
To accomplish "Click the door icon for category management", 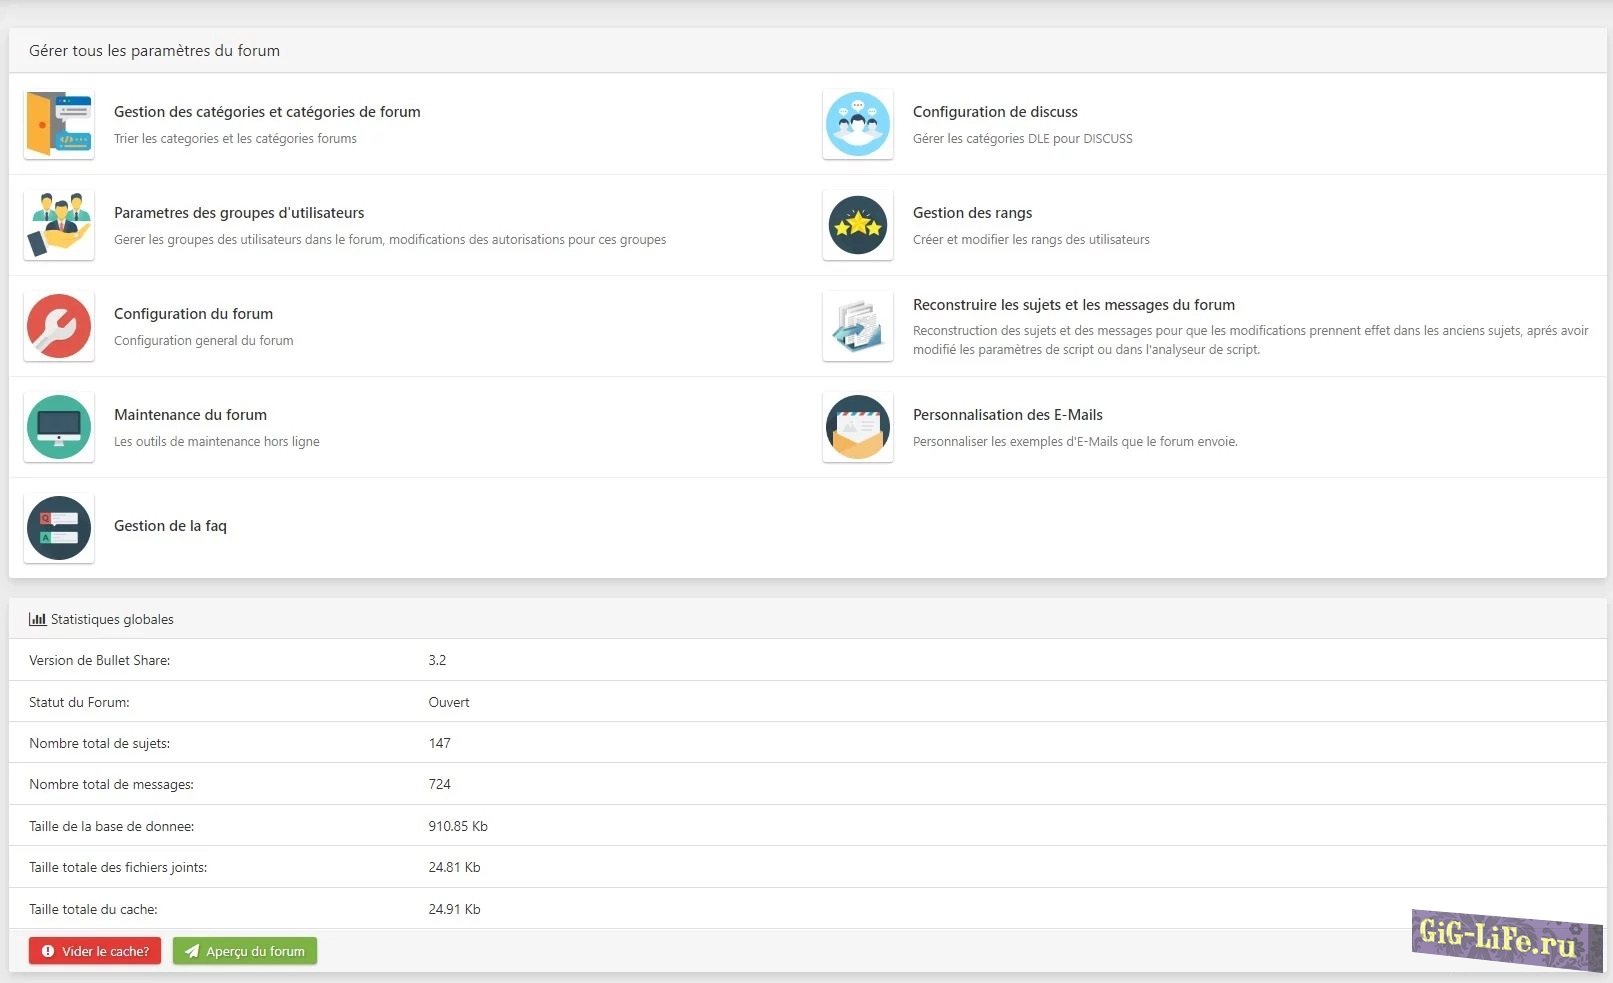I will click(59, 124).
